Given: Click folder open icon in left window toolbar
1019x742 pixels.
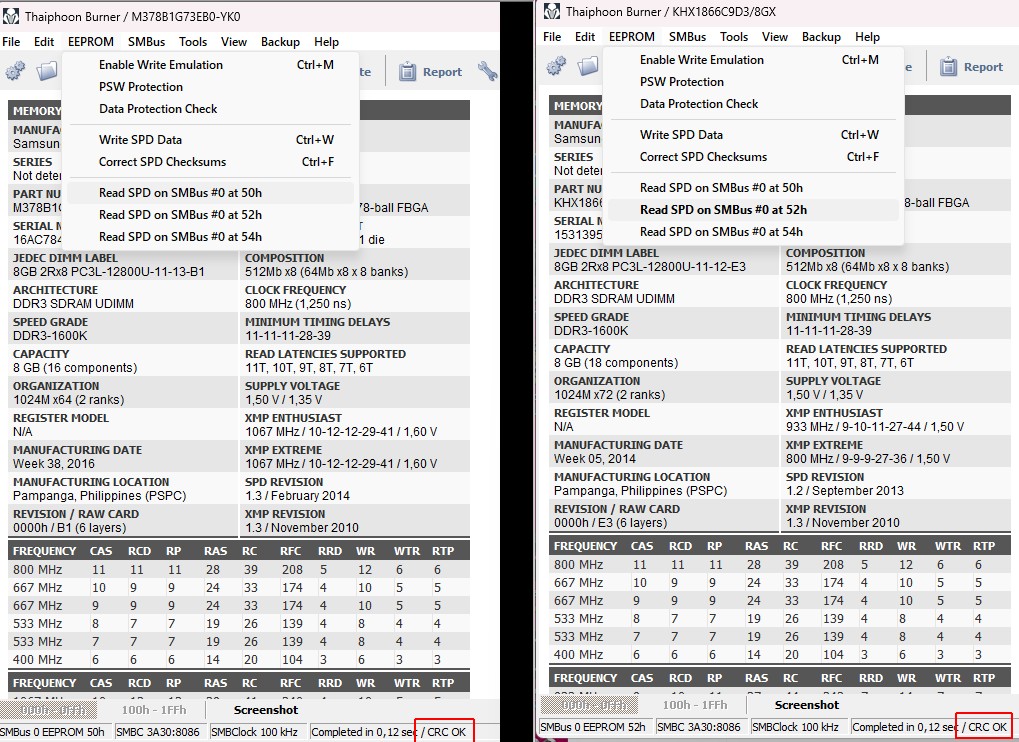Looking at the screenshot, I should tap(47, 70).
